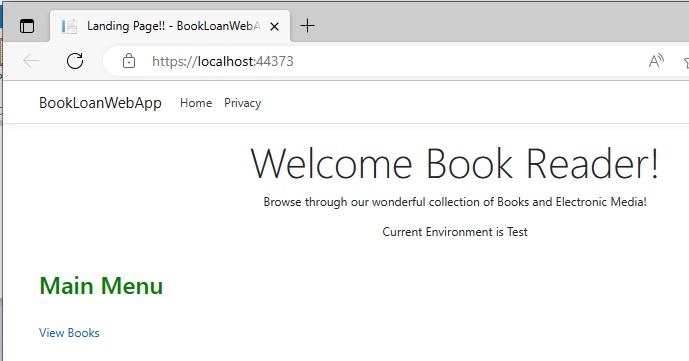The width and height of the screenshot is (689, 361).
Task: Select the Browse through our collection sentence
Action: pos(455,202)
